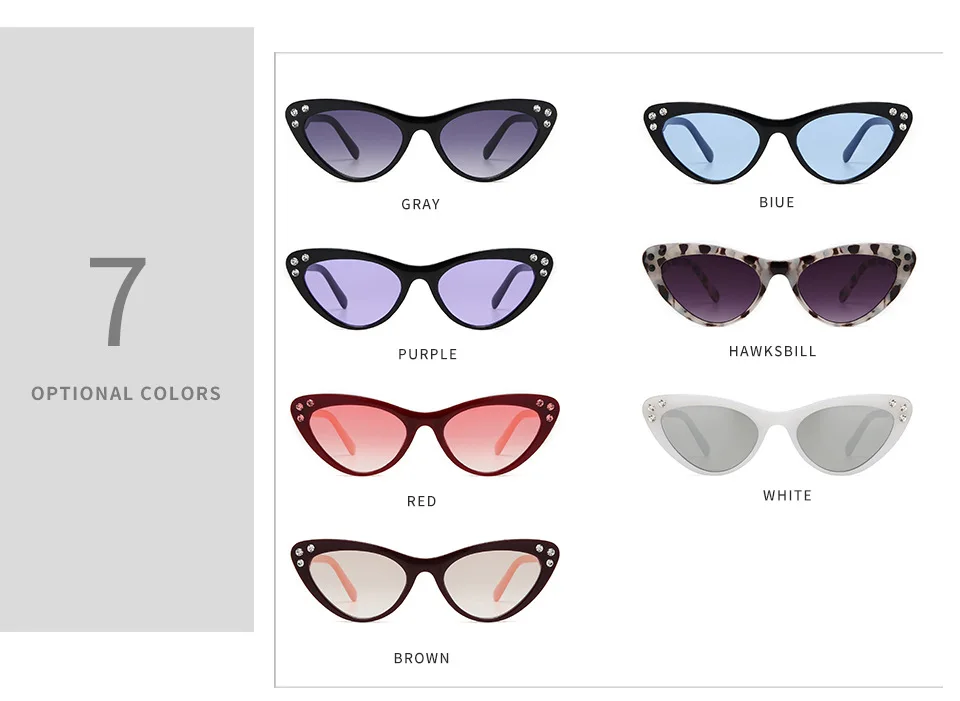Choose the purple lens sunglasses image

pos(419,289)
